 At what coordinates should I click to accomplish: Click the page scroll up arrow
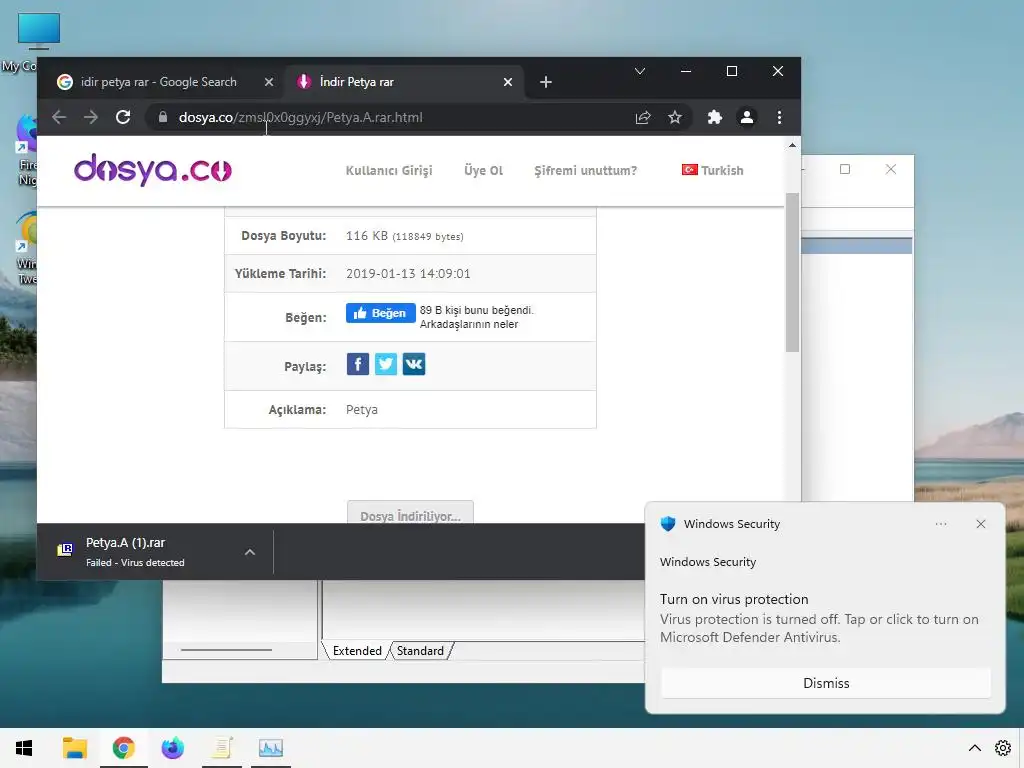[x=792, y=146]
